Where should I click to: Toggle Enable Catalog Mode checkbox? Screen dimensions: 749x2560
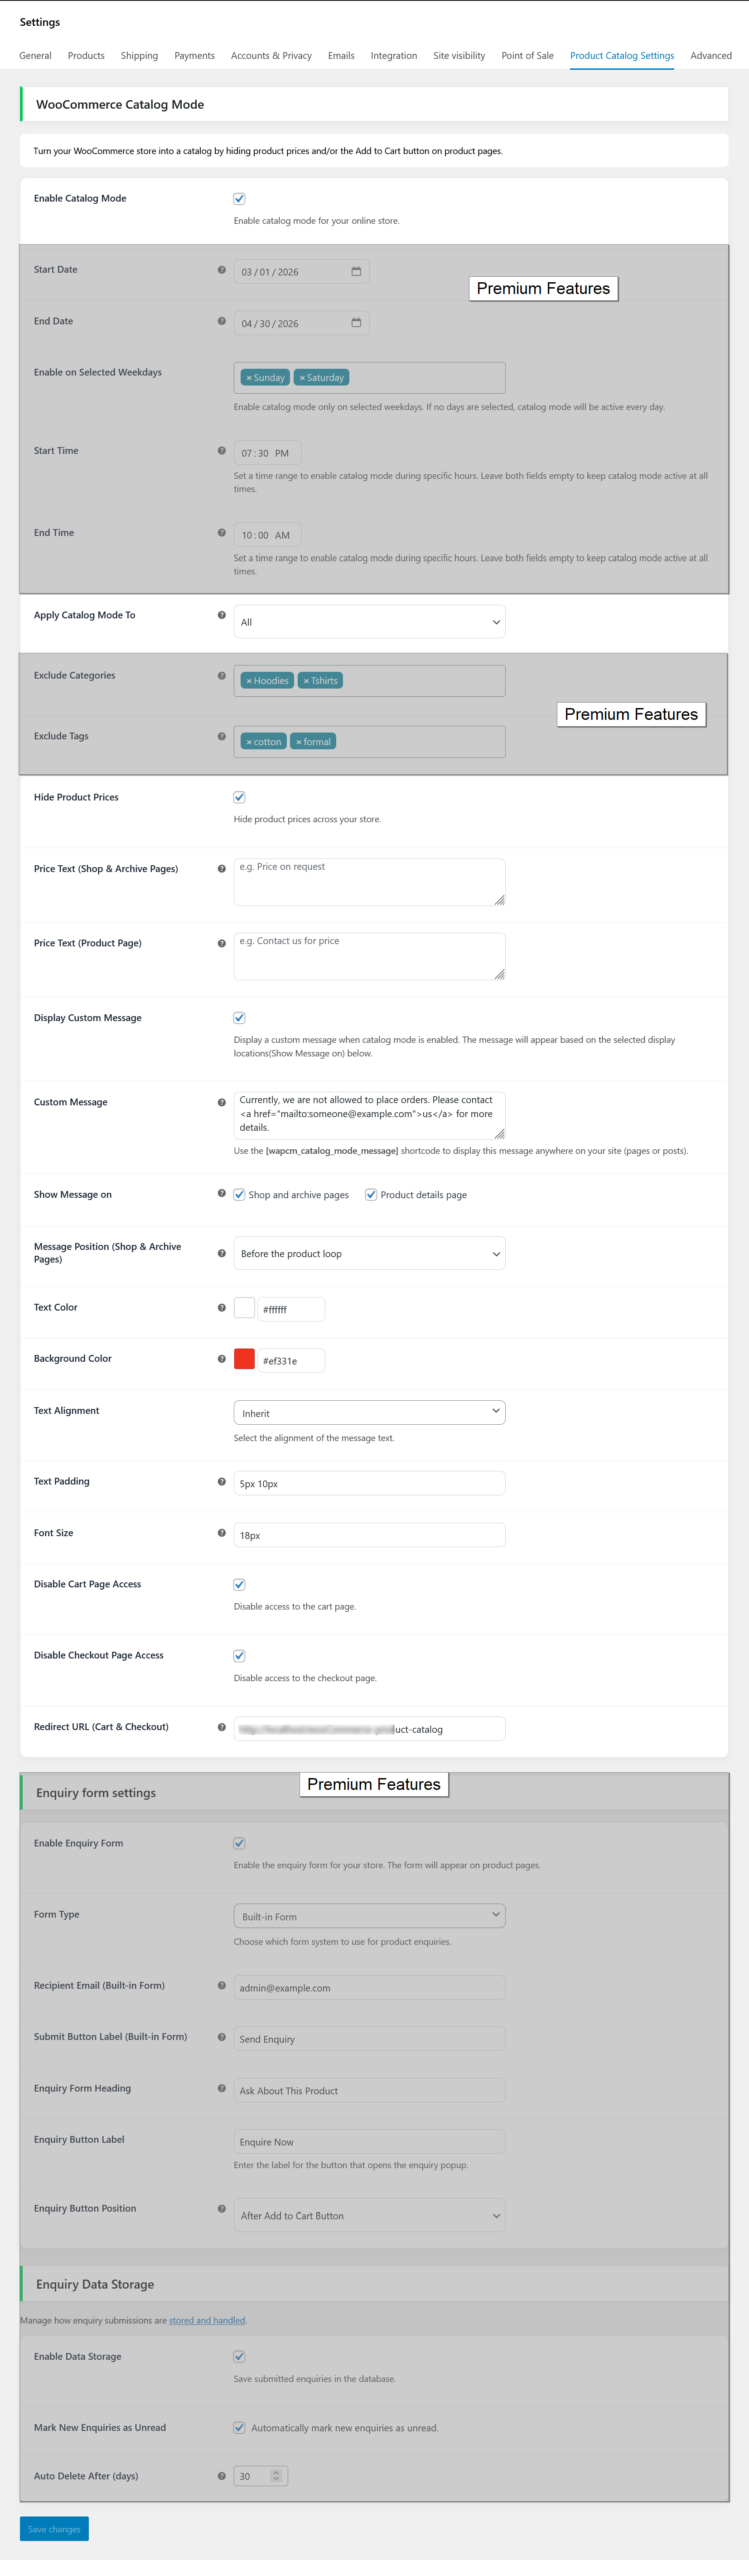tap(239, 199)
